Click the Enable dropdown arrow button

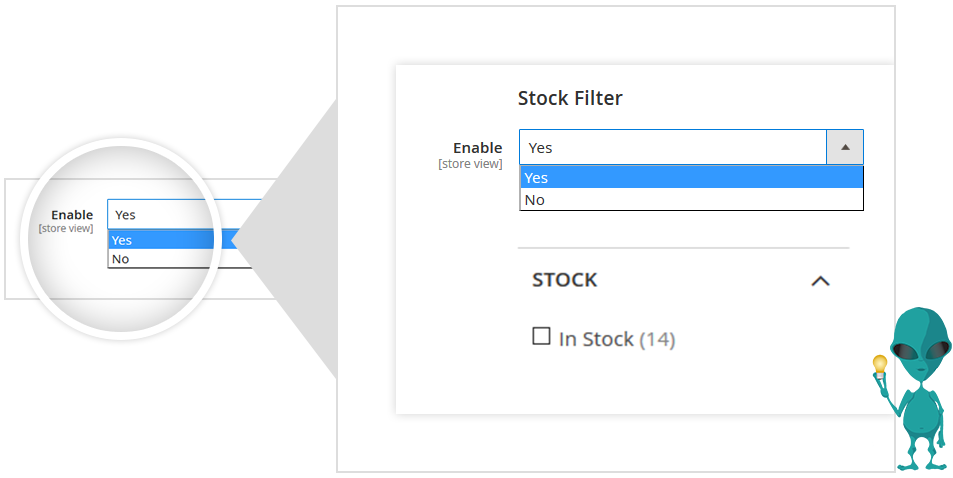click(x=845, y=147)
